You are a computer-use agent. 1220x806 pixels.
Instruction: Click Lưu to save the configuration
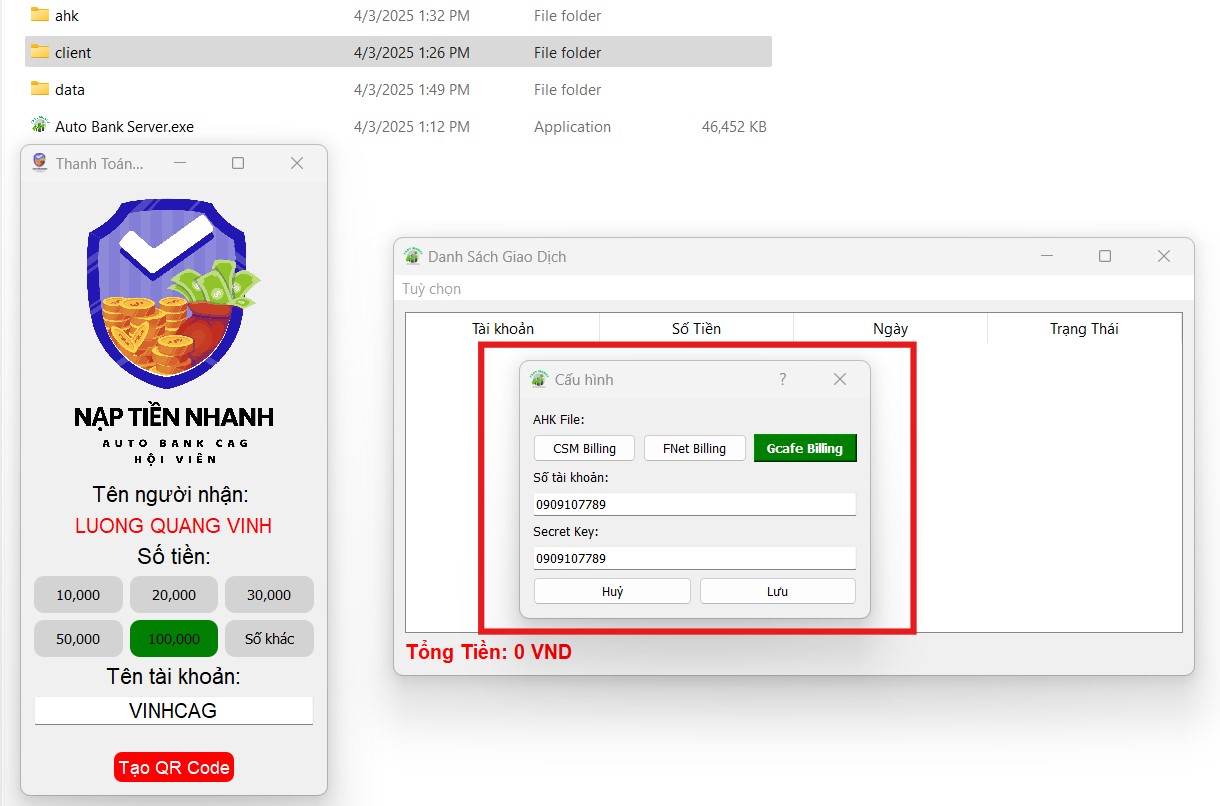coord(777,590)
